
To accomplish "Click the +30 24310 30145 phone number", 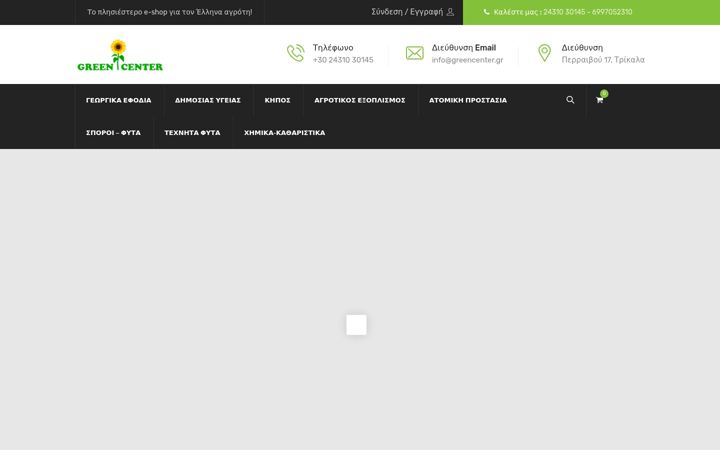I will pos(343,60).
